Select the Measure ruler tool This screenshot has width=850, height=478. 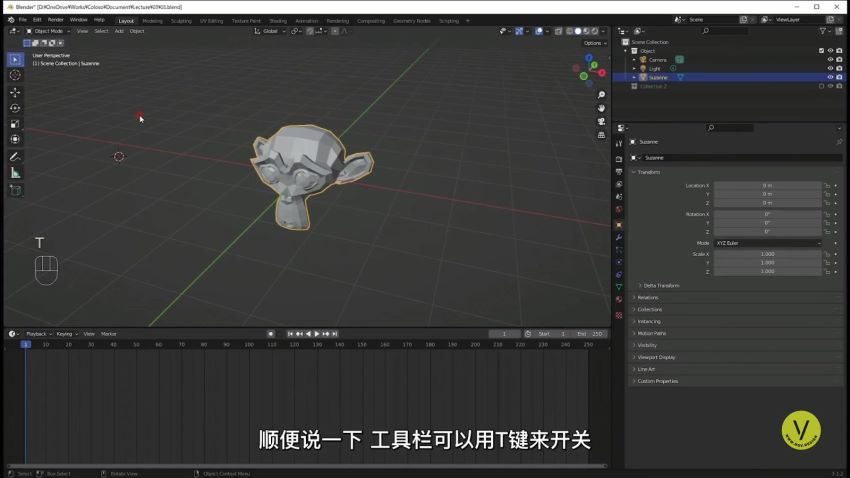[15, 173]
